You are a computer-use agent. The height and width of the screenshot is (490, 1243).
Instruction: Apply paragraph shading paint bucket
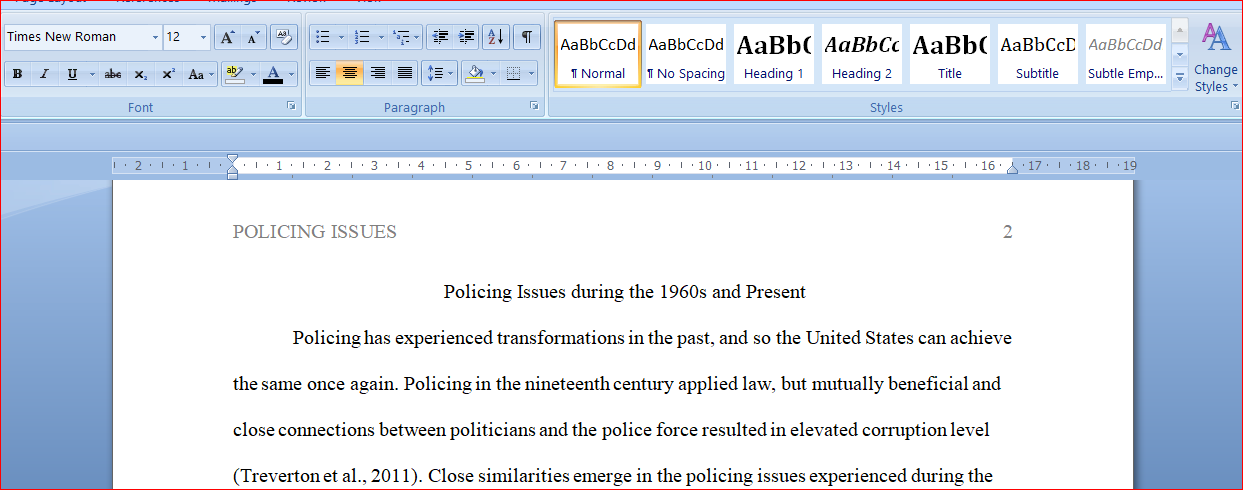(x=476, y=73)
